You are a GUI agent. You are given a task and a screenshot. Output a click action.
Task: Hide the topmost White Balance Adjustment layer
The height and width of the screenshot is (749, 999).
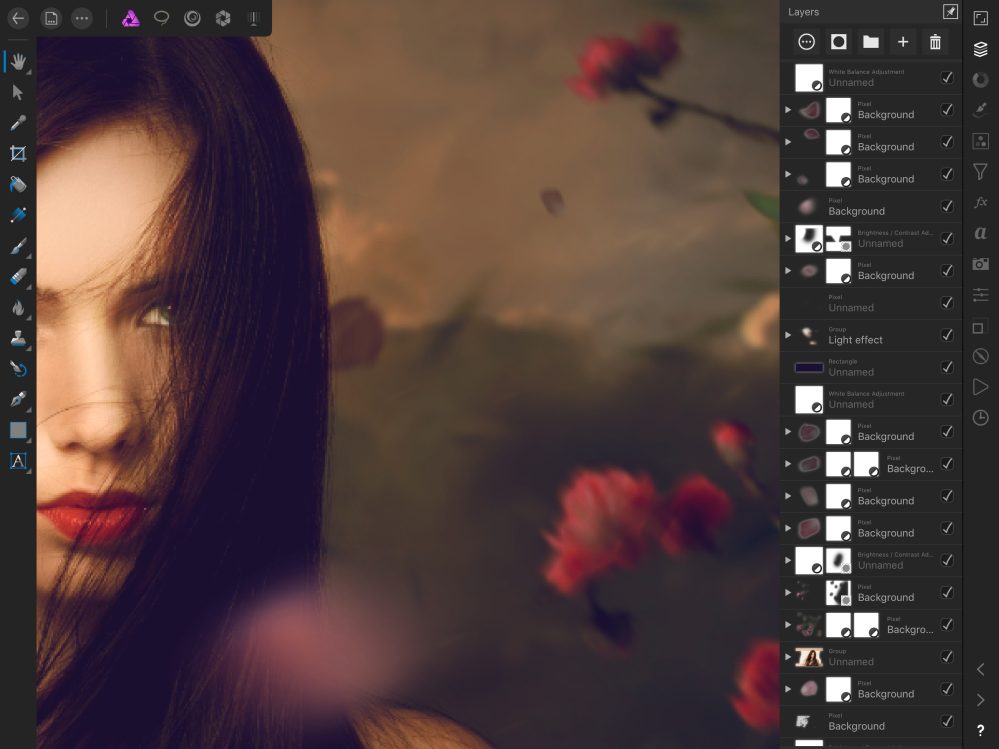[x=947, y=77]
